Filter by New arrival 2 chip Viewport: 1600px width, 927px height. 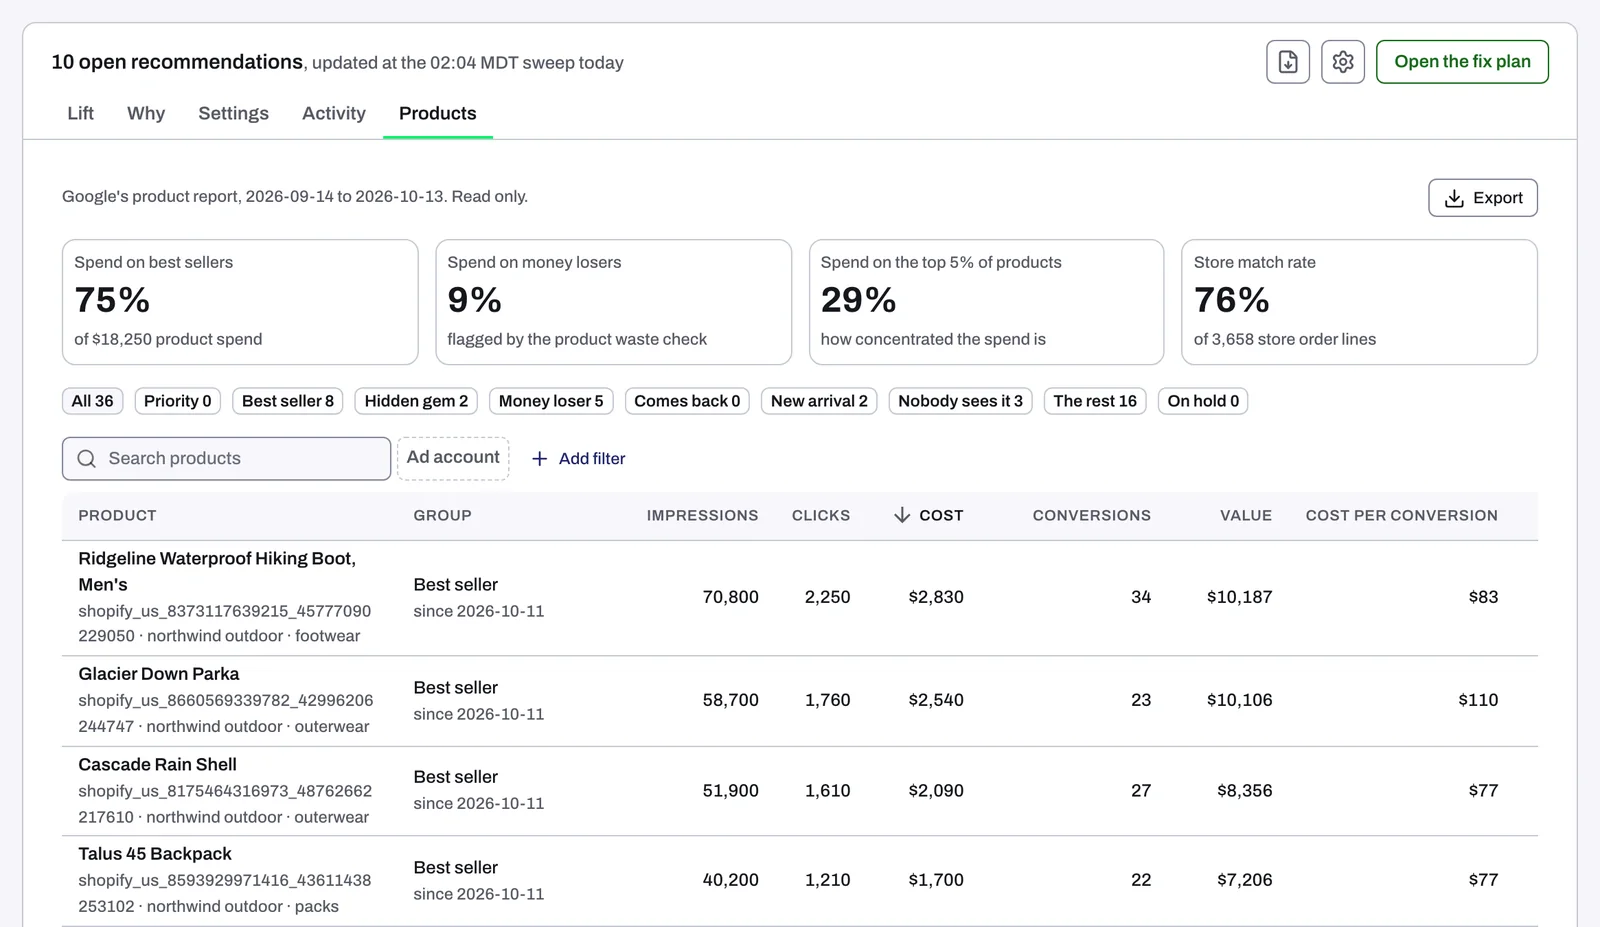click(x=819, y=401)
